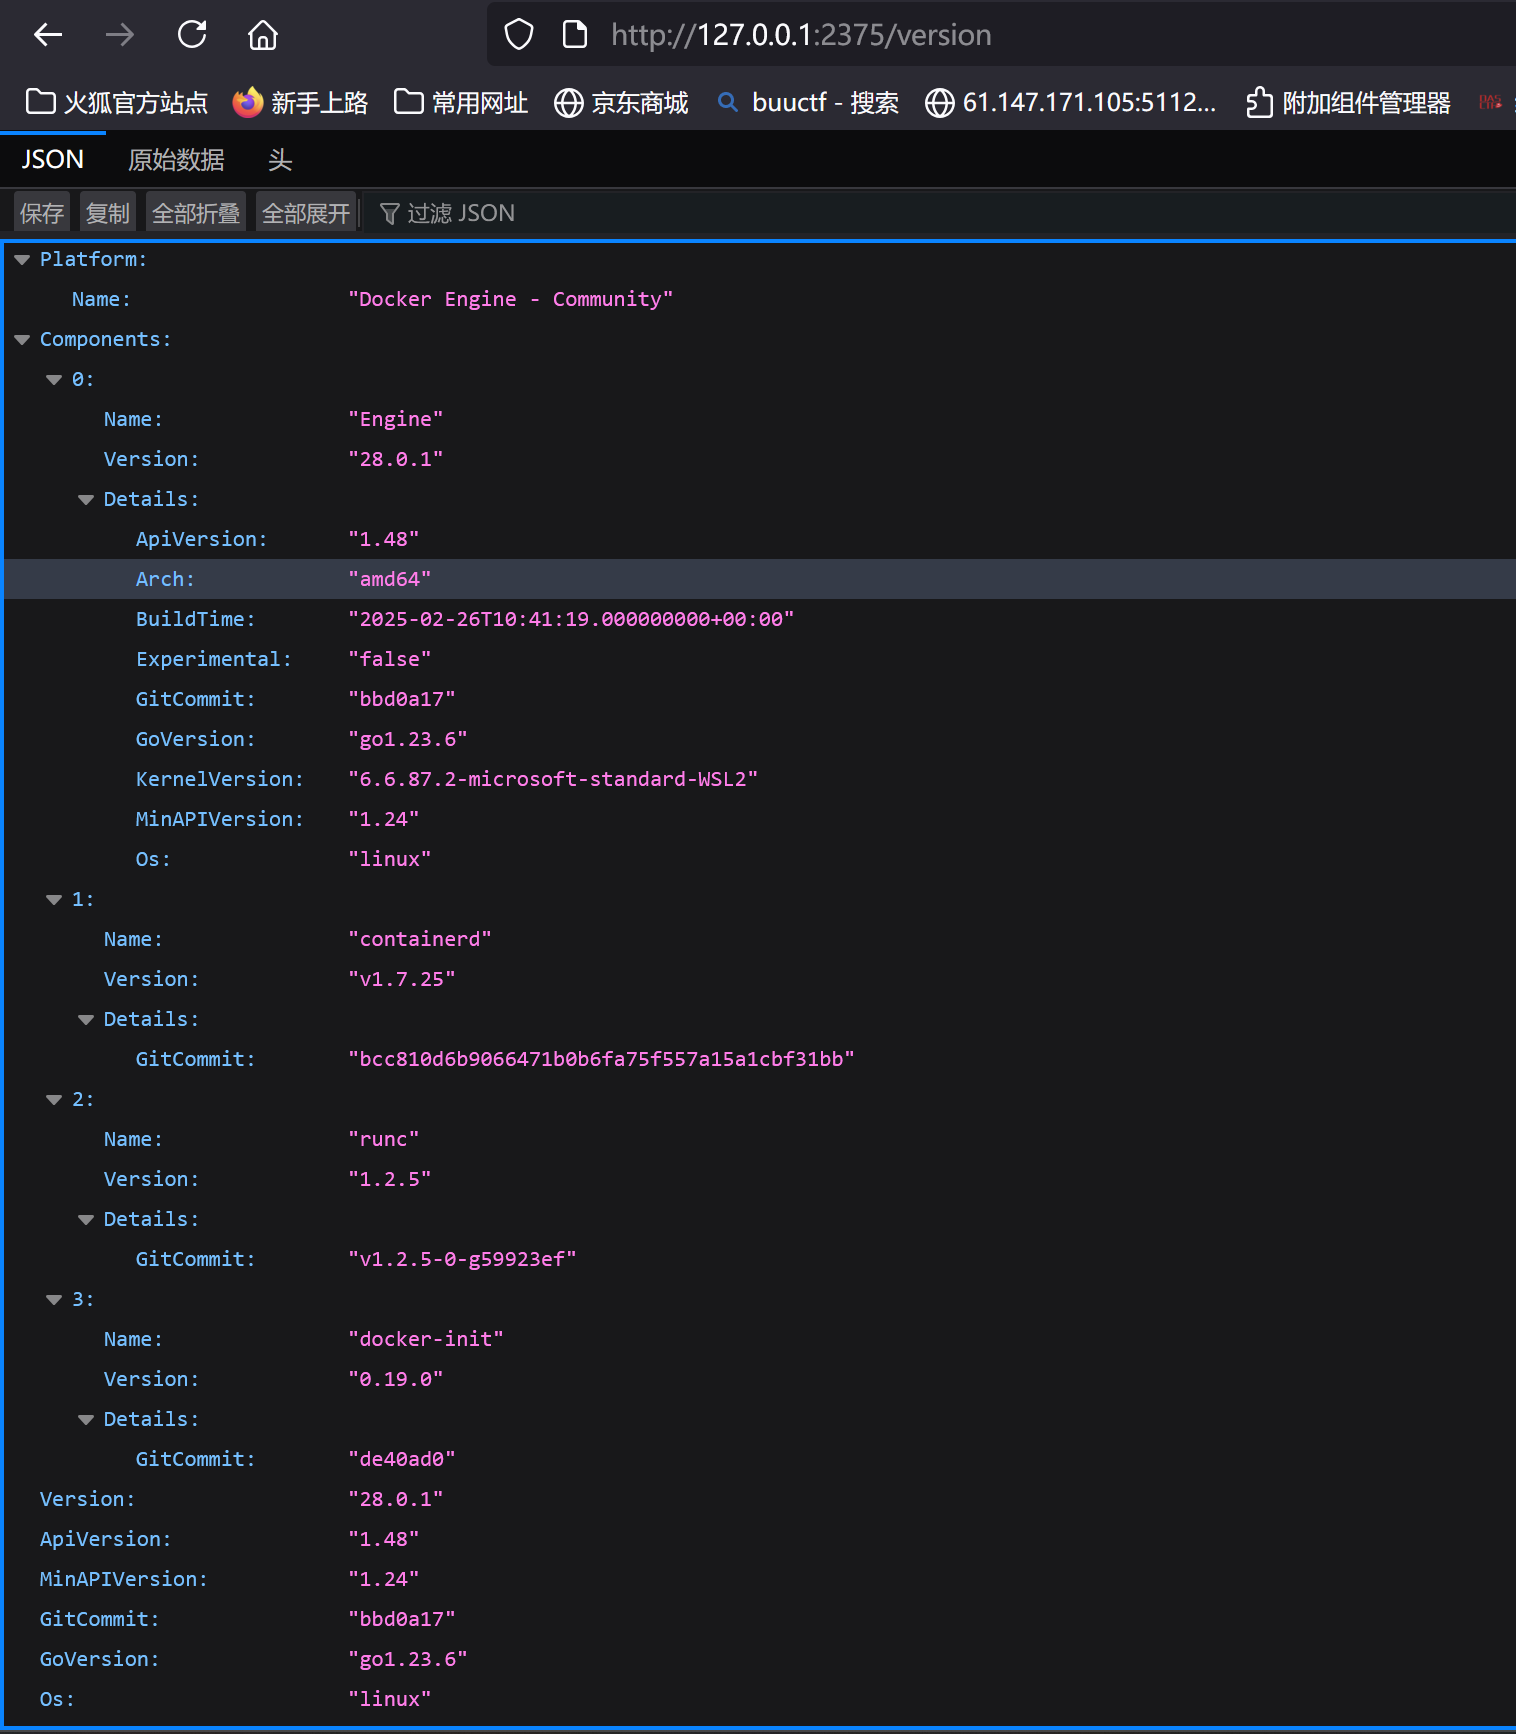Go to the home page icon
The width and height of the screenshot is (1516, 1734).
263,35
